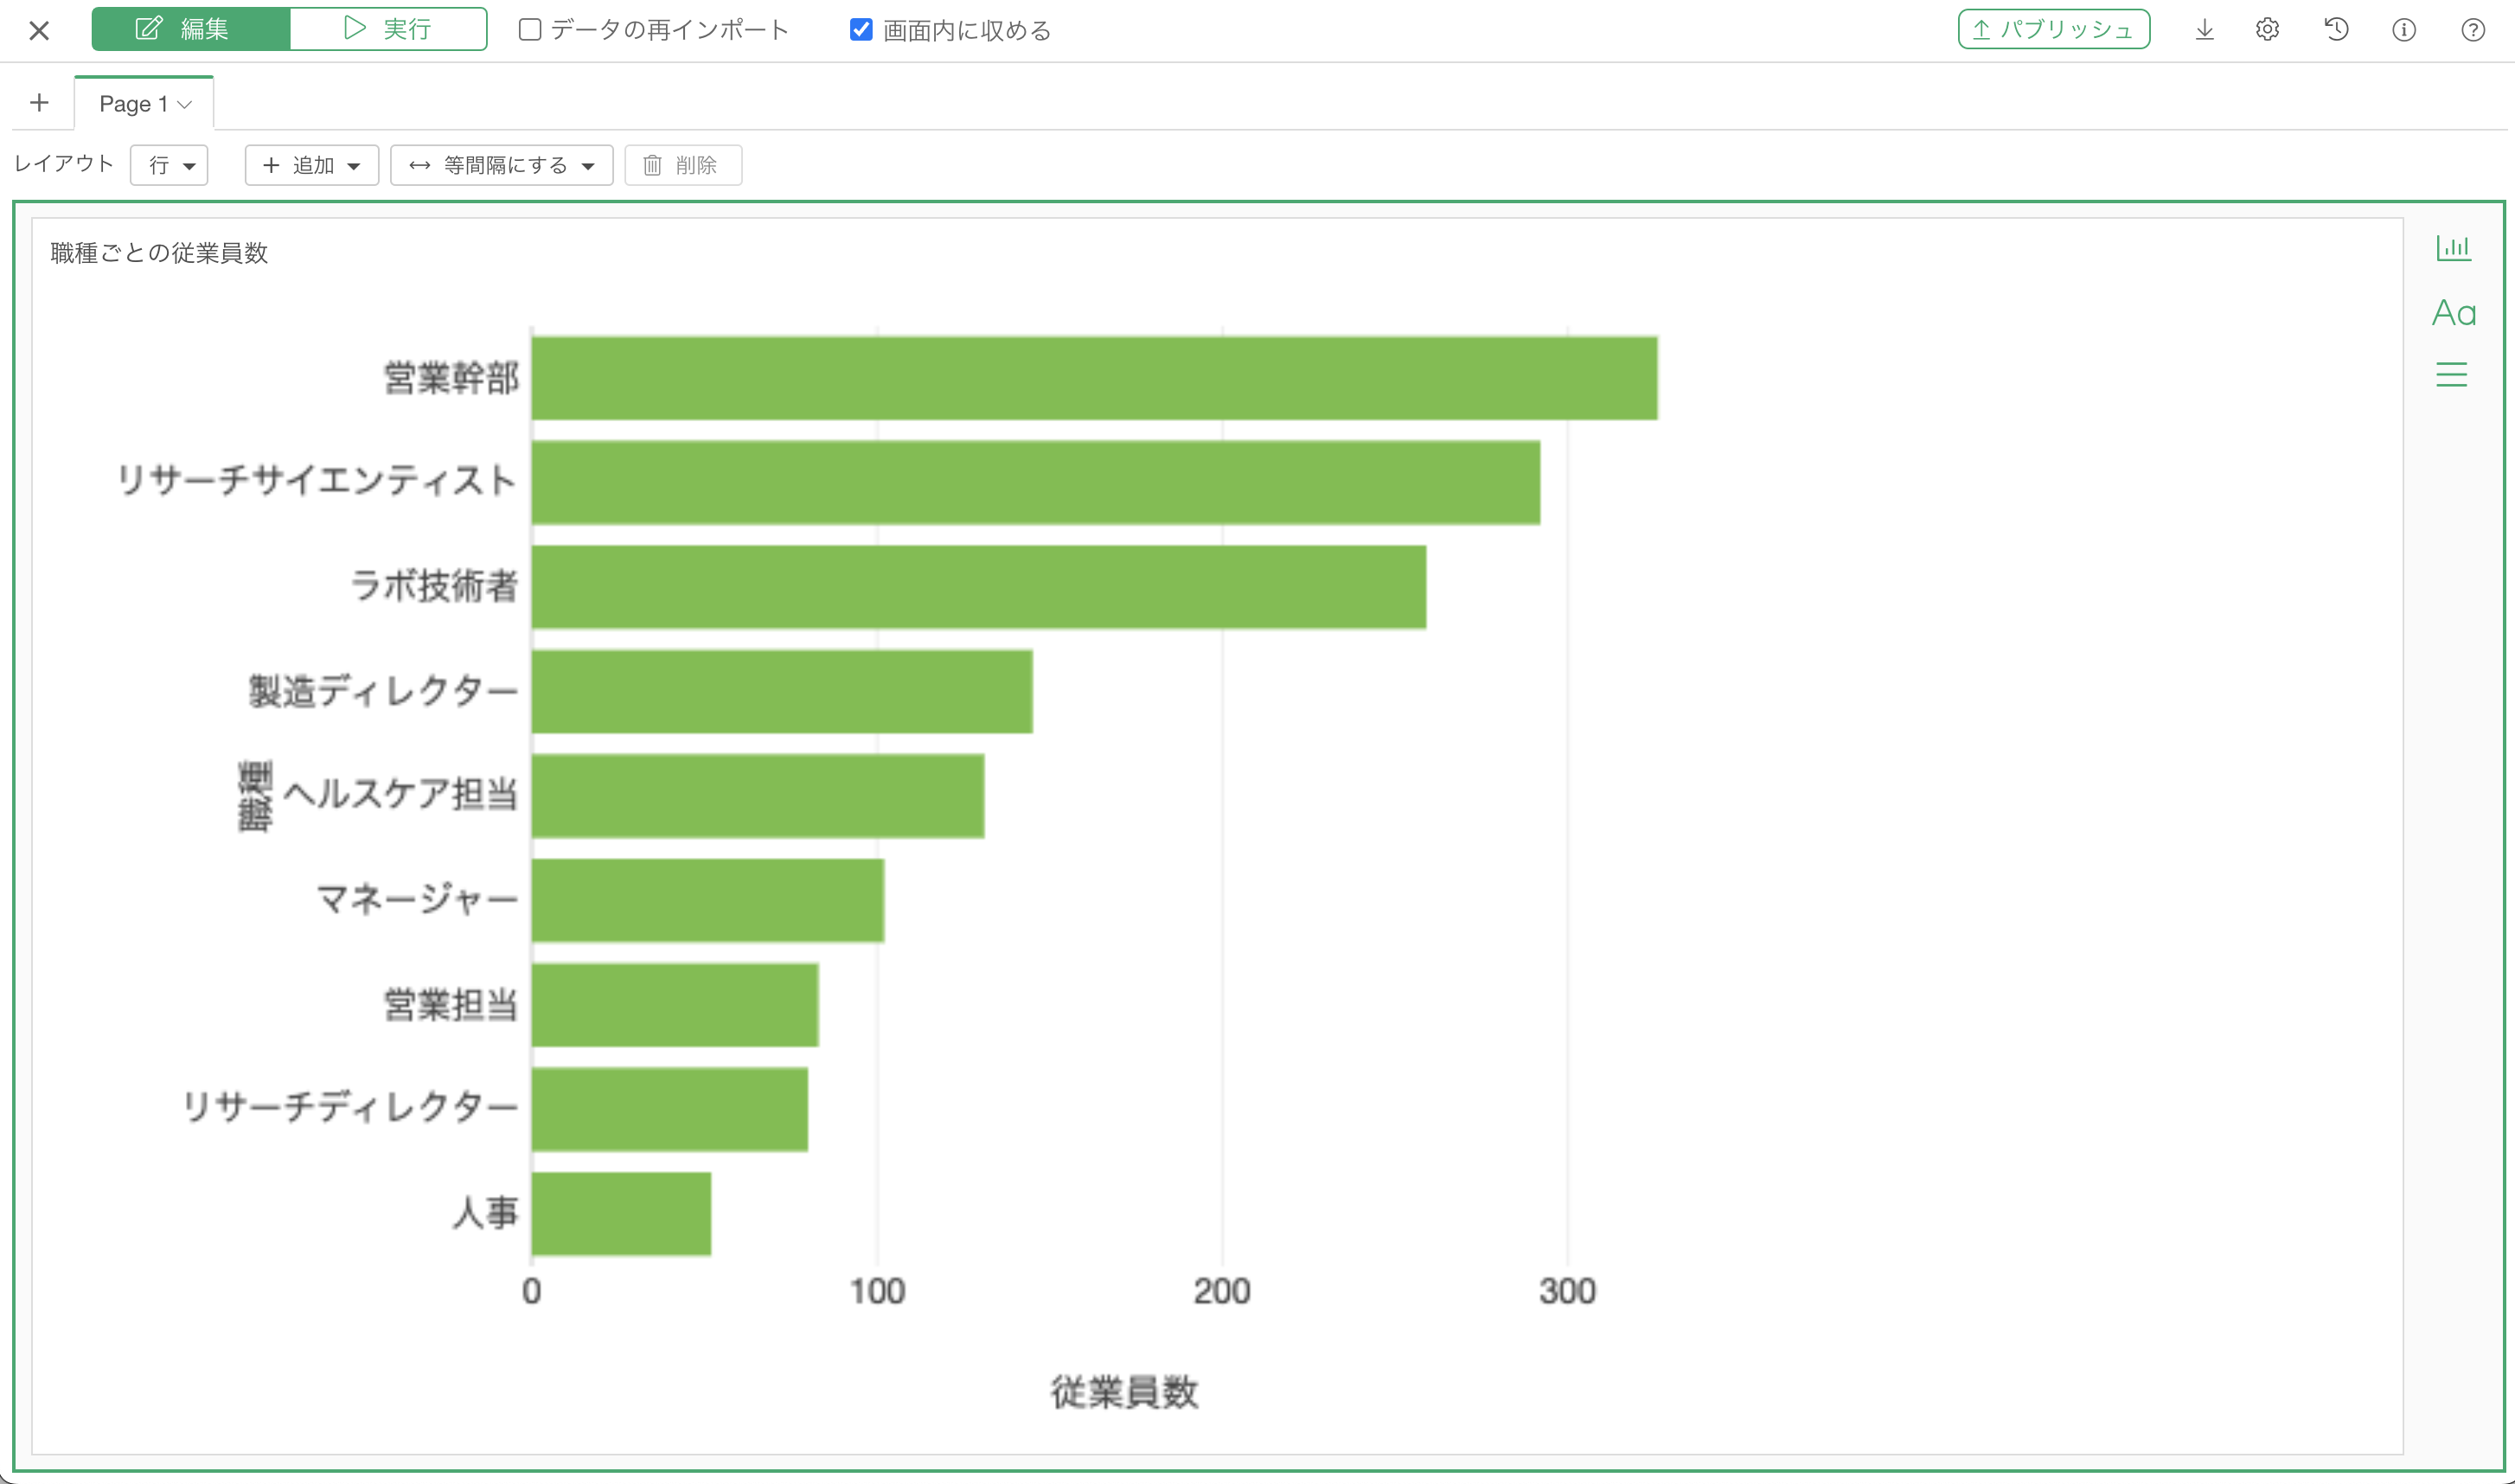Add a new page with plus icon
The height and width of the screenshot is (1484, 2515).
click(39, 103)
